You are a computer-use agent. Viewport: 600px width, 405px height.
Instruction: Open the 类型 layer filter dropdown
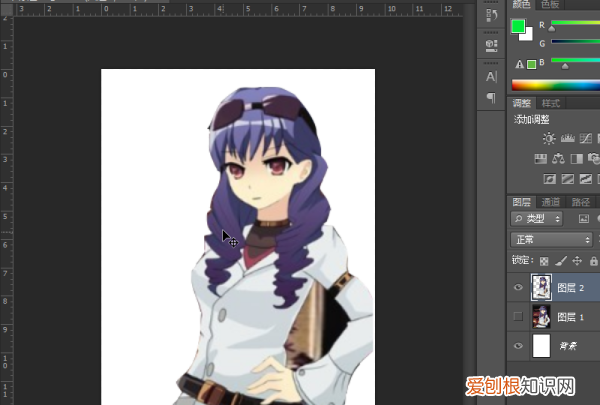[537, 218]
